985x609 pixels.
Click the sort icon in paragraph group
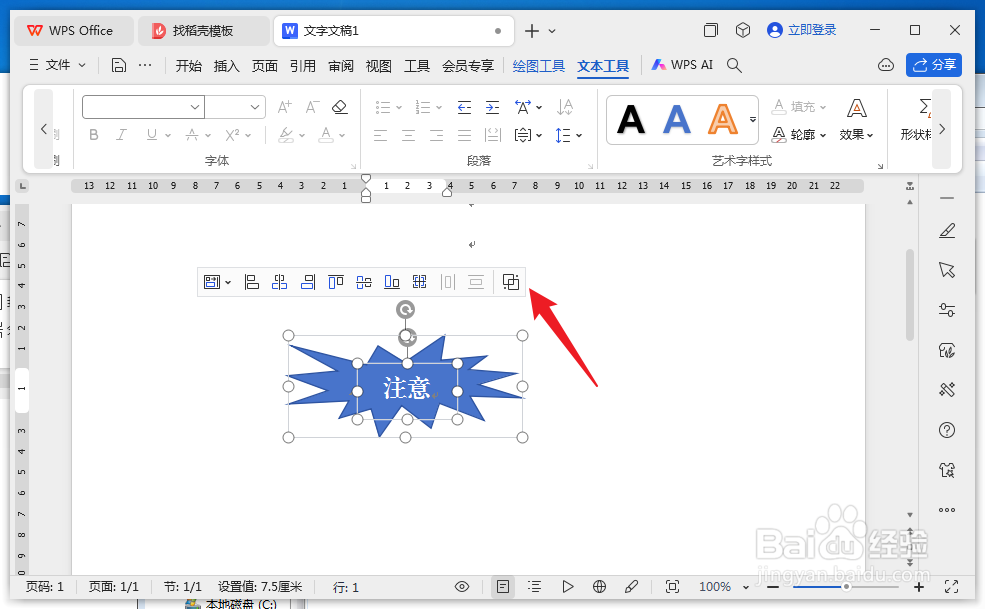(565, 107)
